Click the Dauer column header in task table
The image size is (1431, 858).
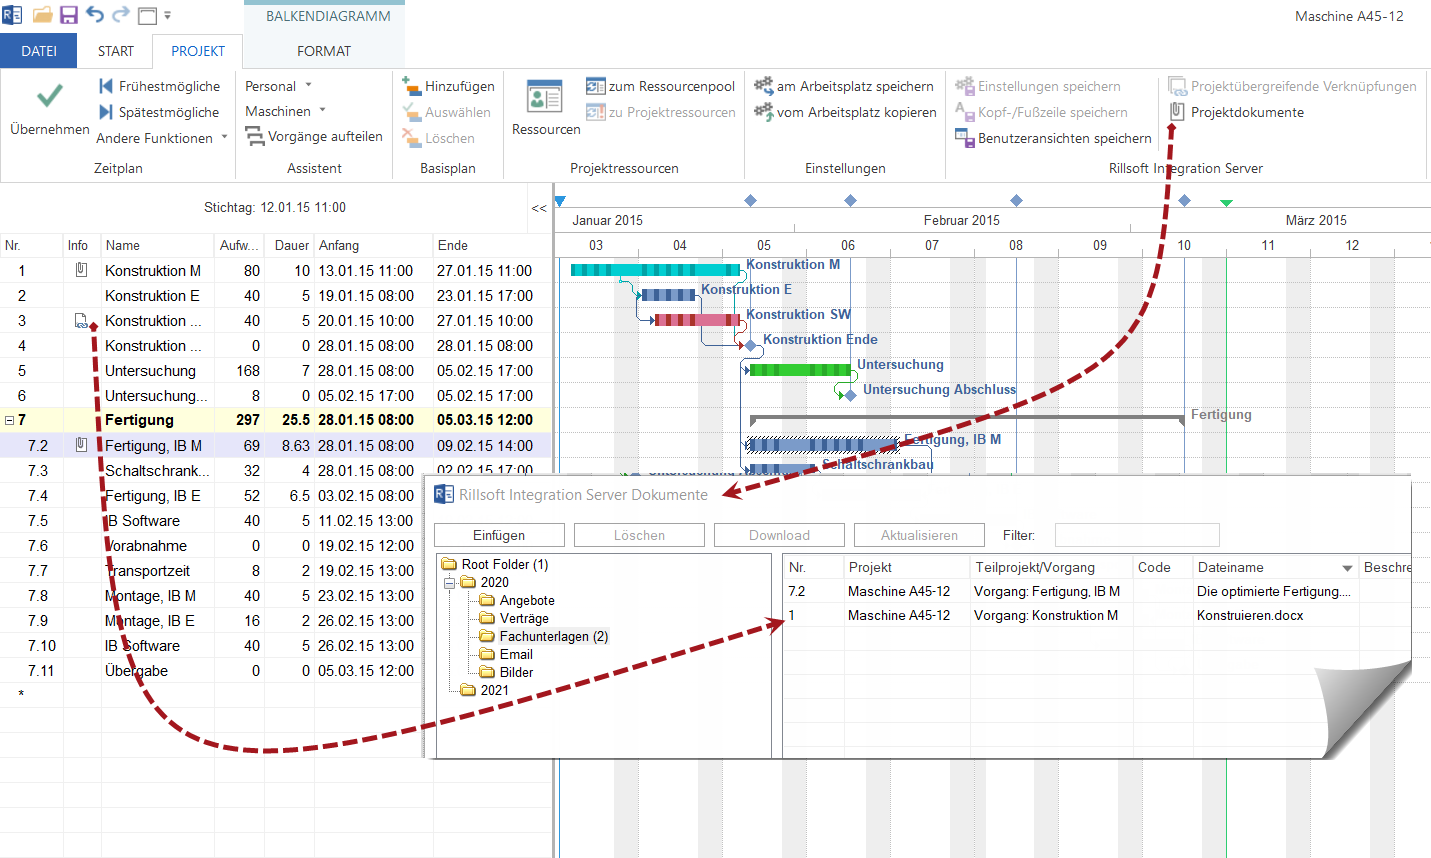point(291,245)
